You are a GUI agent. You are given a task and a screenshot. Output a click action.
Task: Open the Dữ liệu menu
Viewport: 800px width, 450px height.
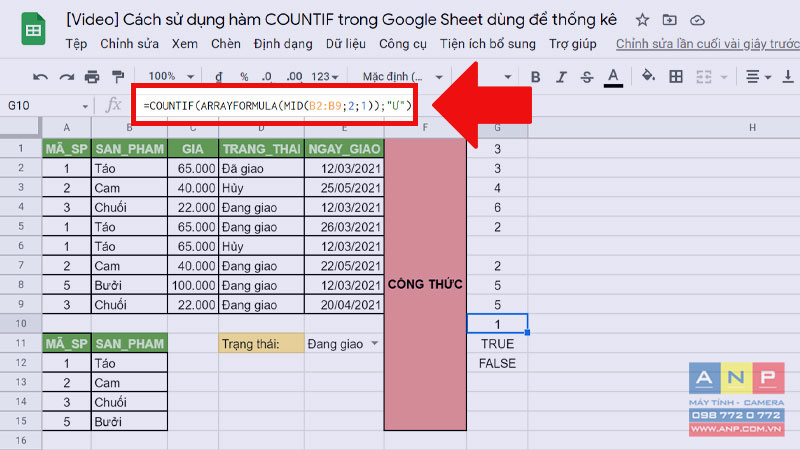point(345,44)
